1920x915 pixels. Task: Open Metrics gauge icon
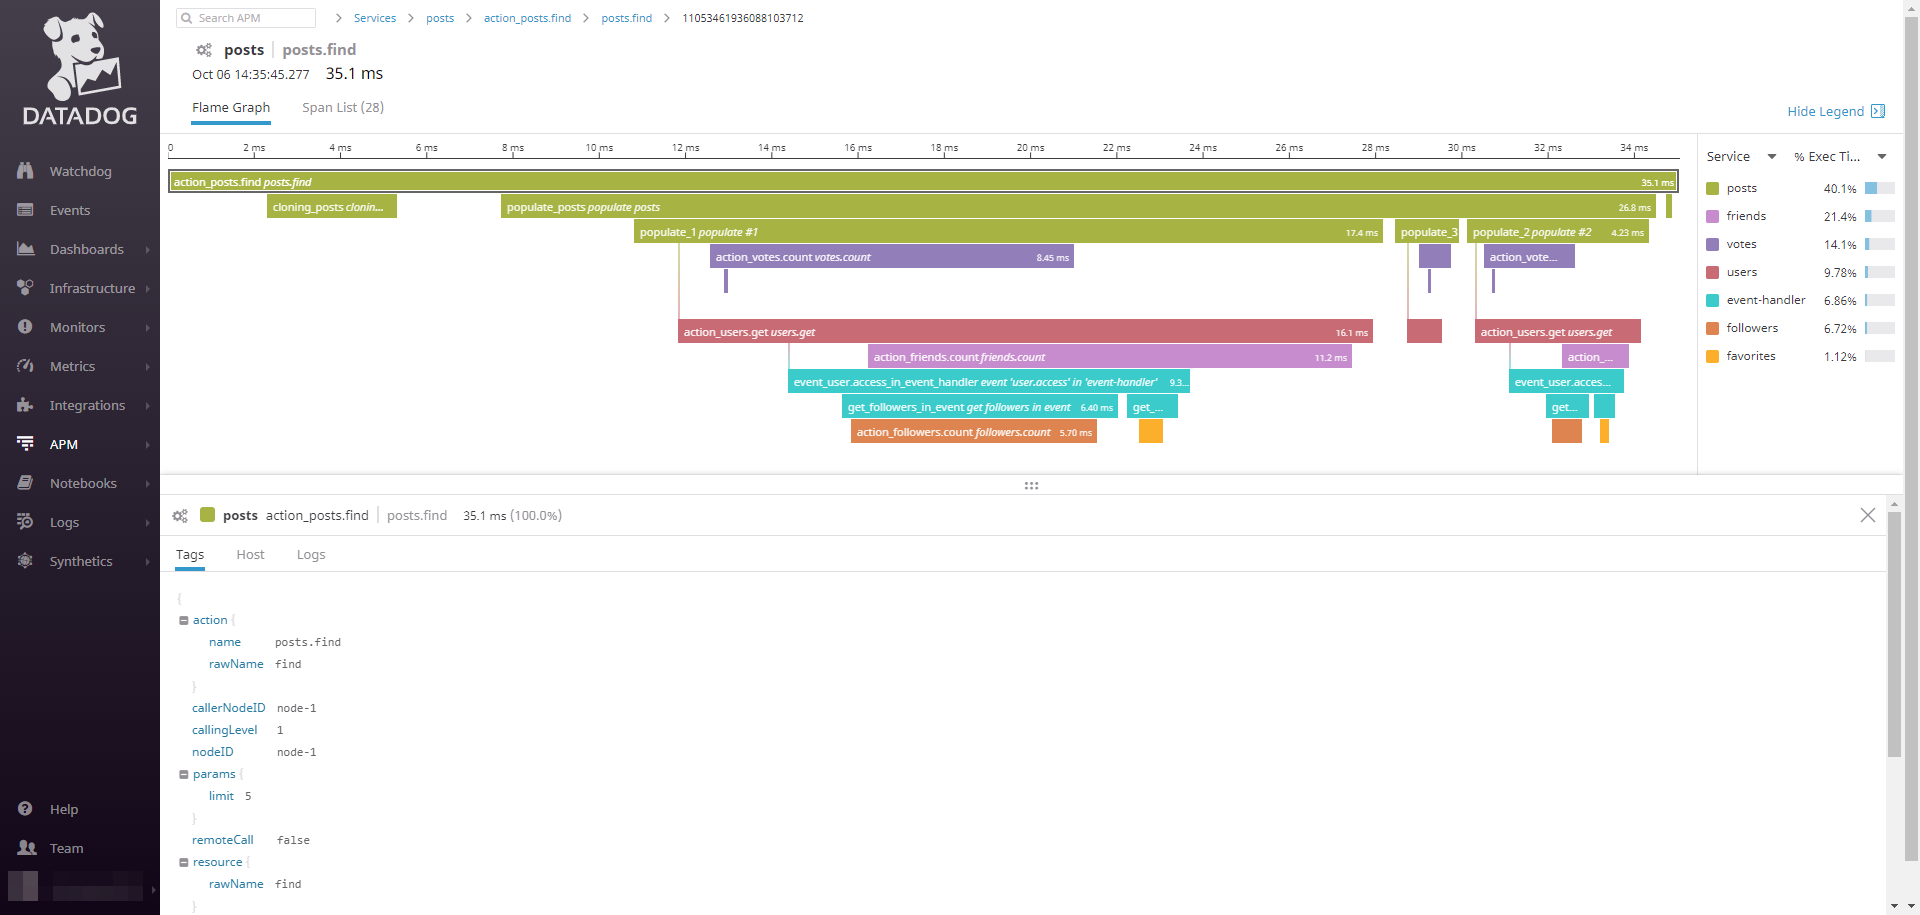25,366
